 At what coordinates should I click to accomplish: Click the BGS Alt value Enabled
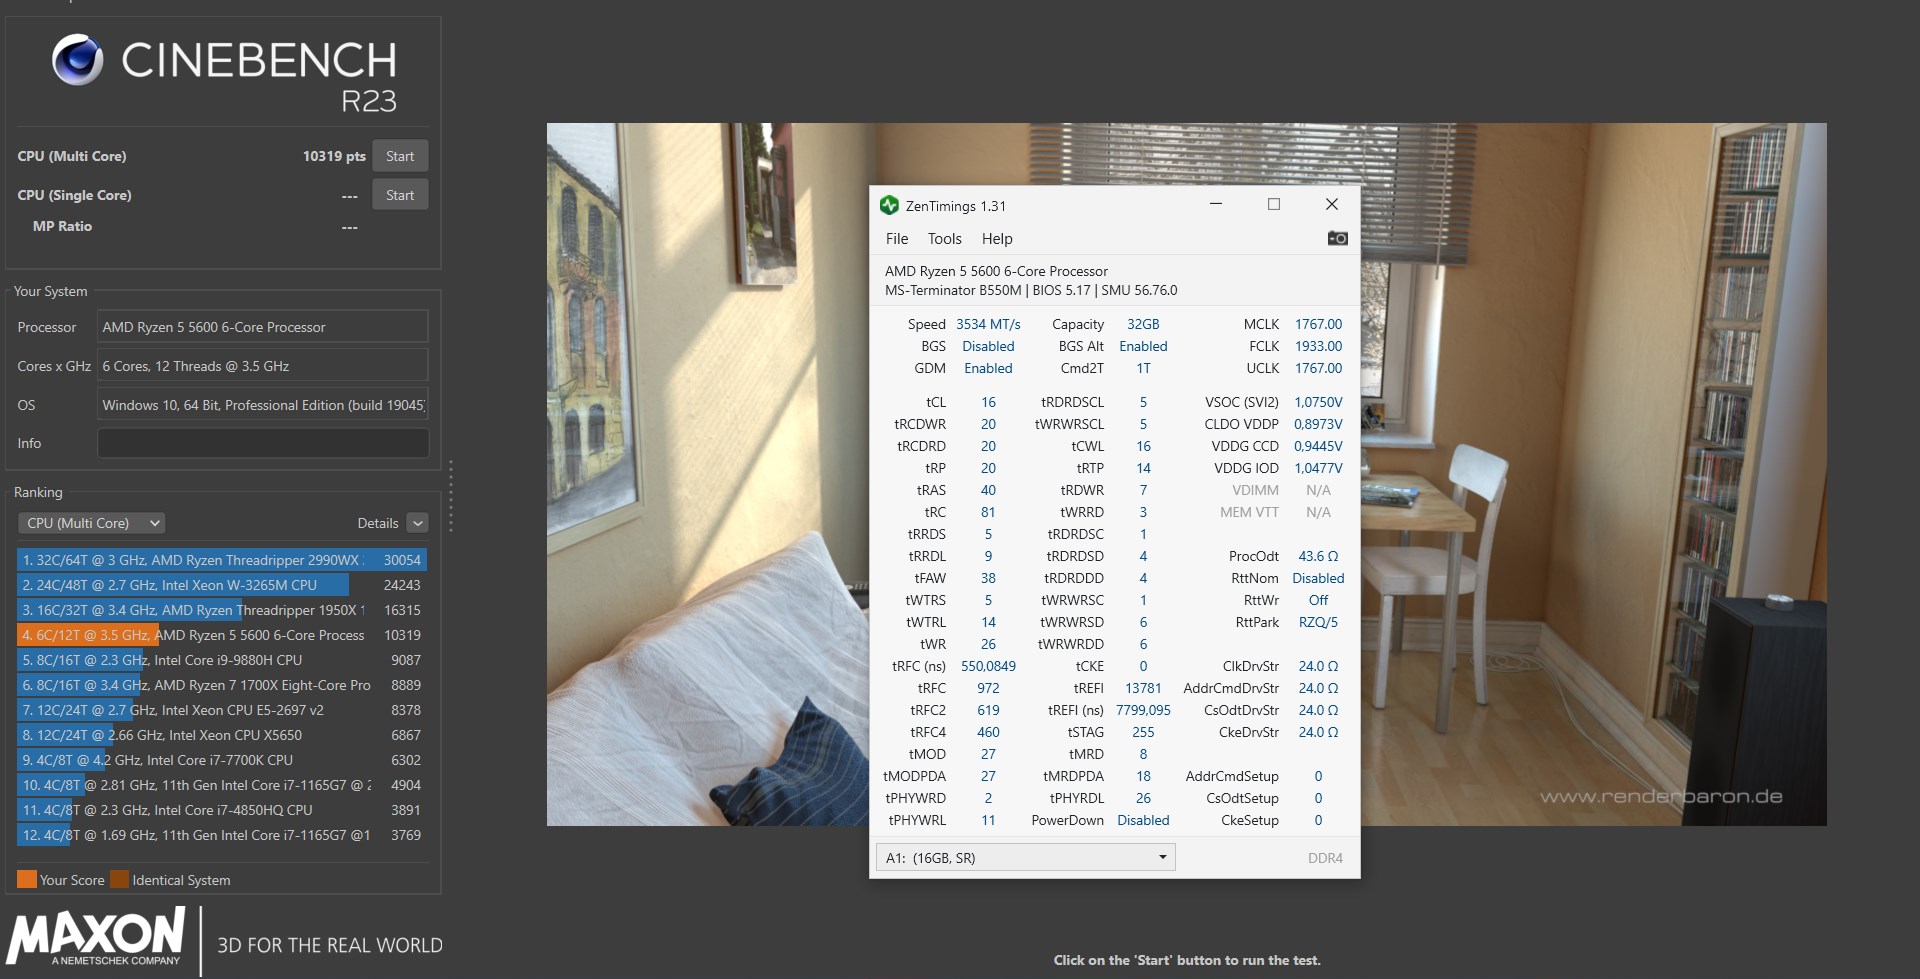[x=1143, y=346]
